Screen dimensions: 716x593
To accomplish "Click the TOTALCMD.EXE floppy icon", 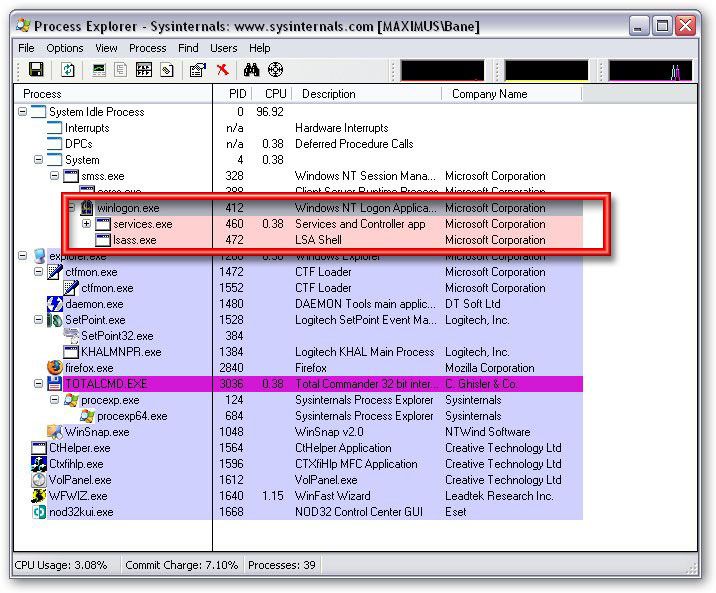I will 55,384.
